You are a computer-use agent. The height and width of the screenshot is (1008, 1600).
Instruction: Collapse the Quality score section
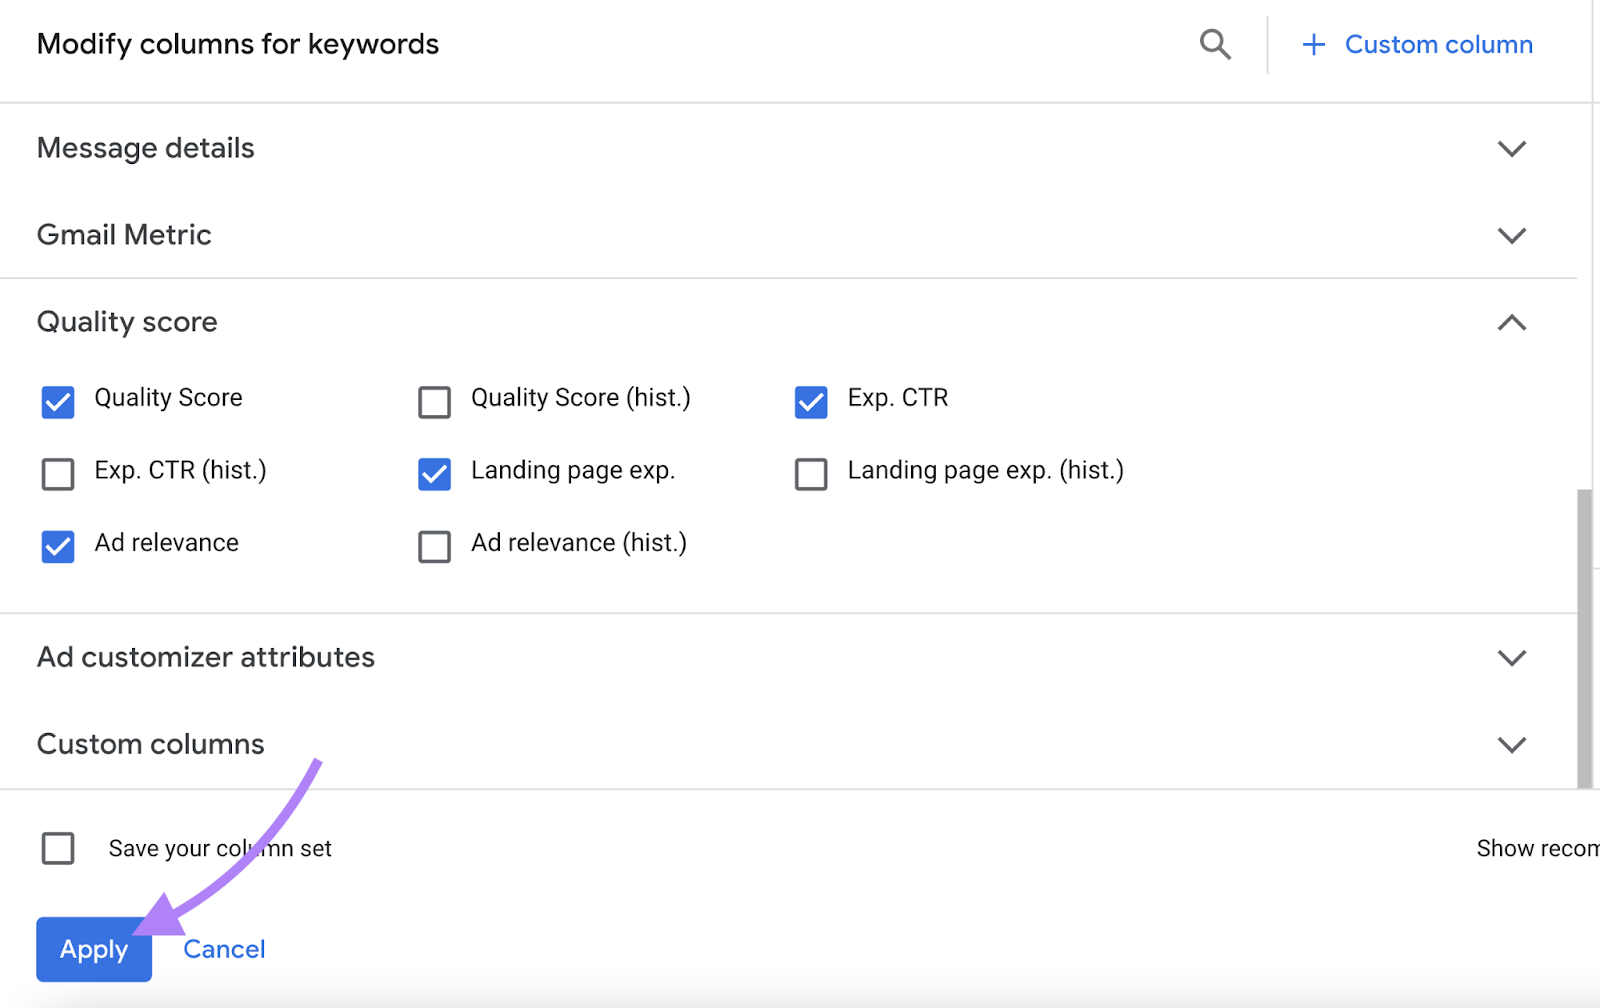1512,322
